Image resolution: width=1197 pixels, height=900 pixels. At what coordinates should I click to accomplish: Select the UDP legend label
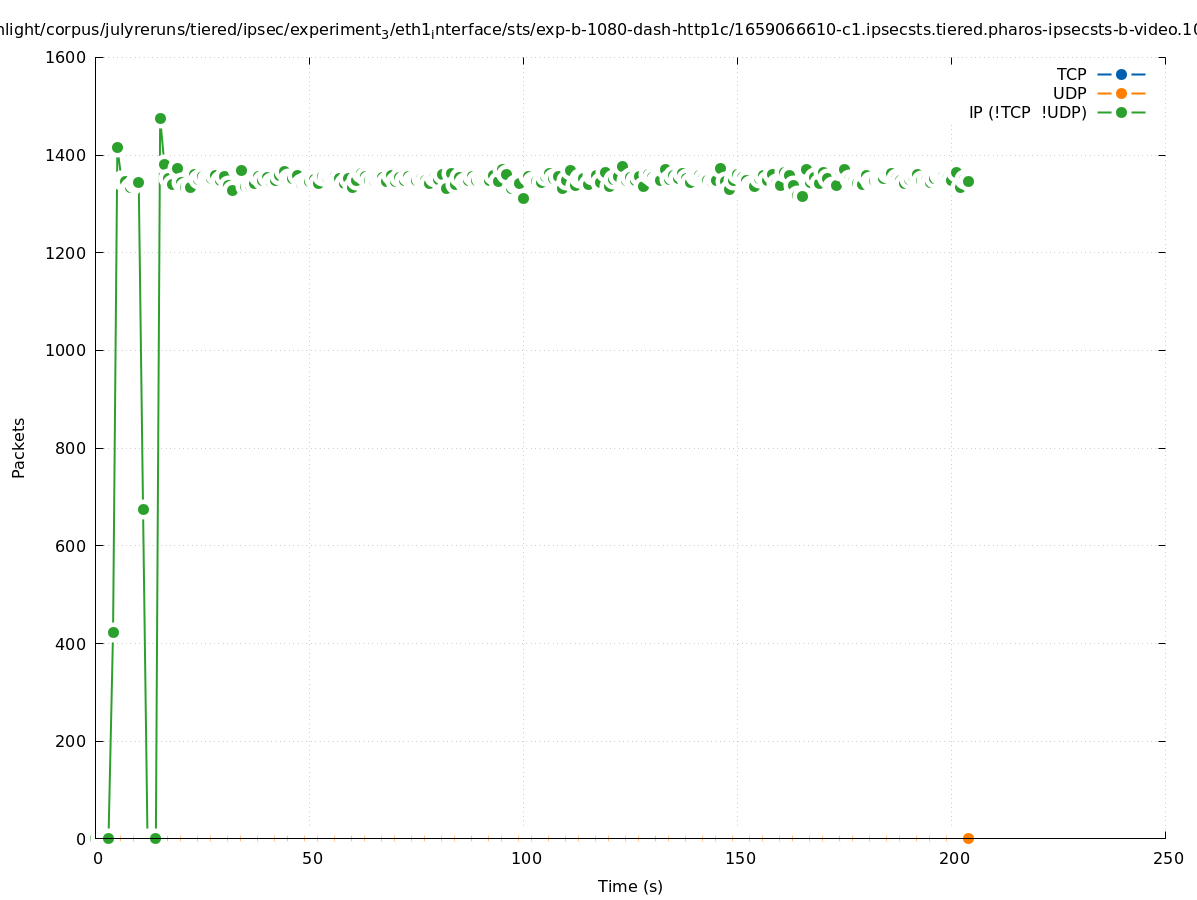[x=1069, y=93]
